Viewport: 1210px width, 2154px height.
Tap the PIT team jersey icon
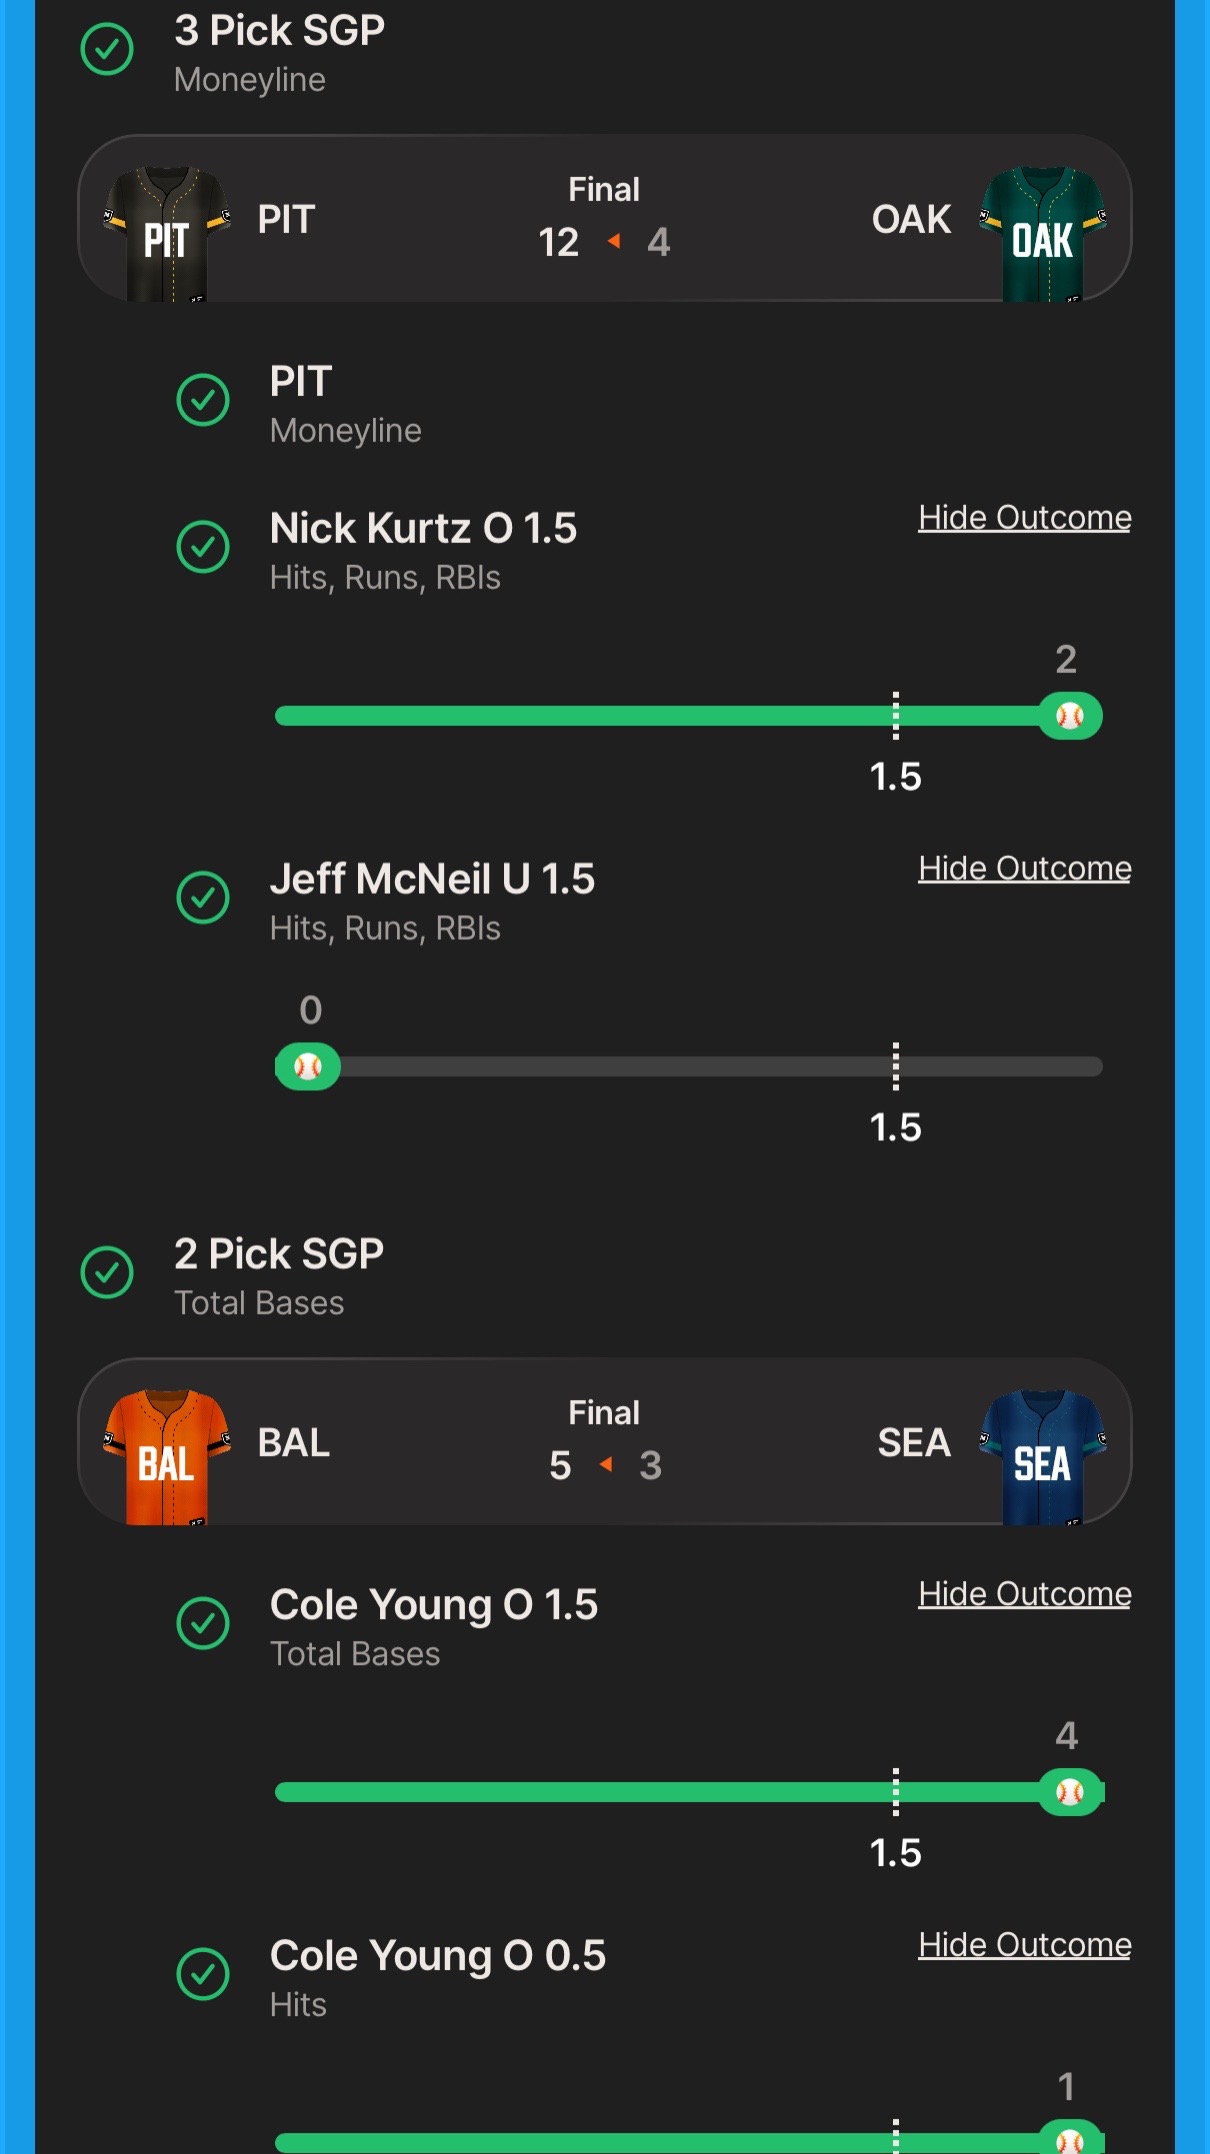(166, 234)
